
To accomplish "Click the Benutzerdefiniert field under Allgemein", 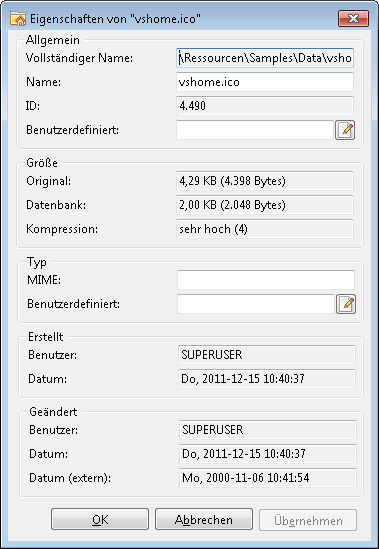I will 255,130.
